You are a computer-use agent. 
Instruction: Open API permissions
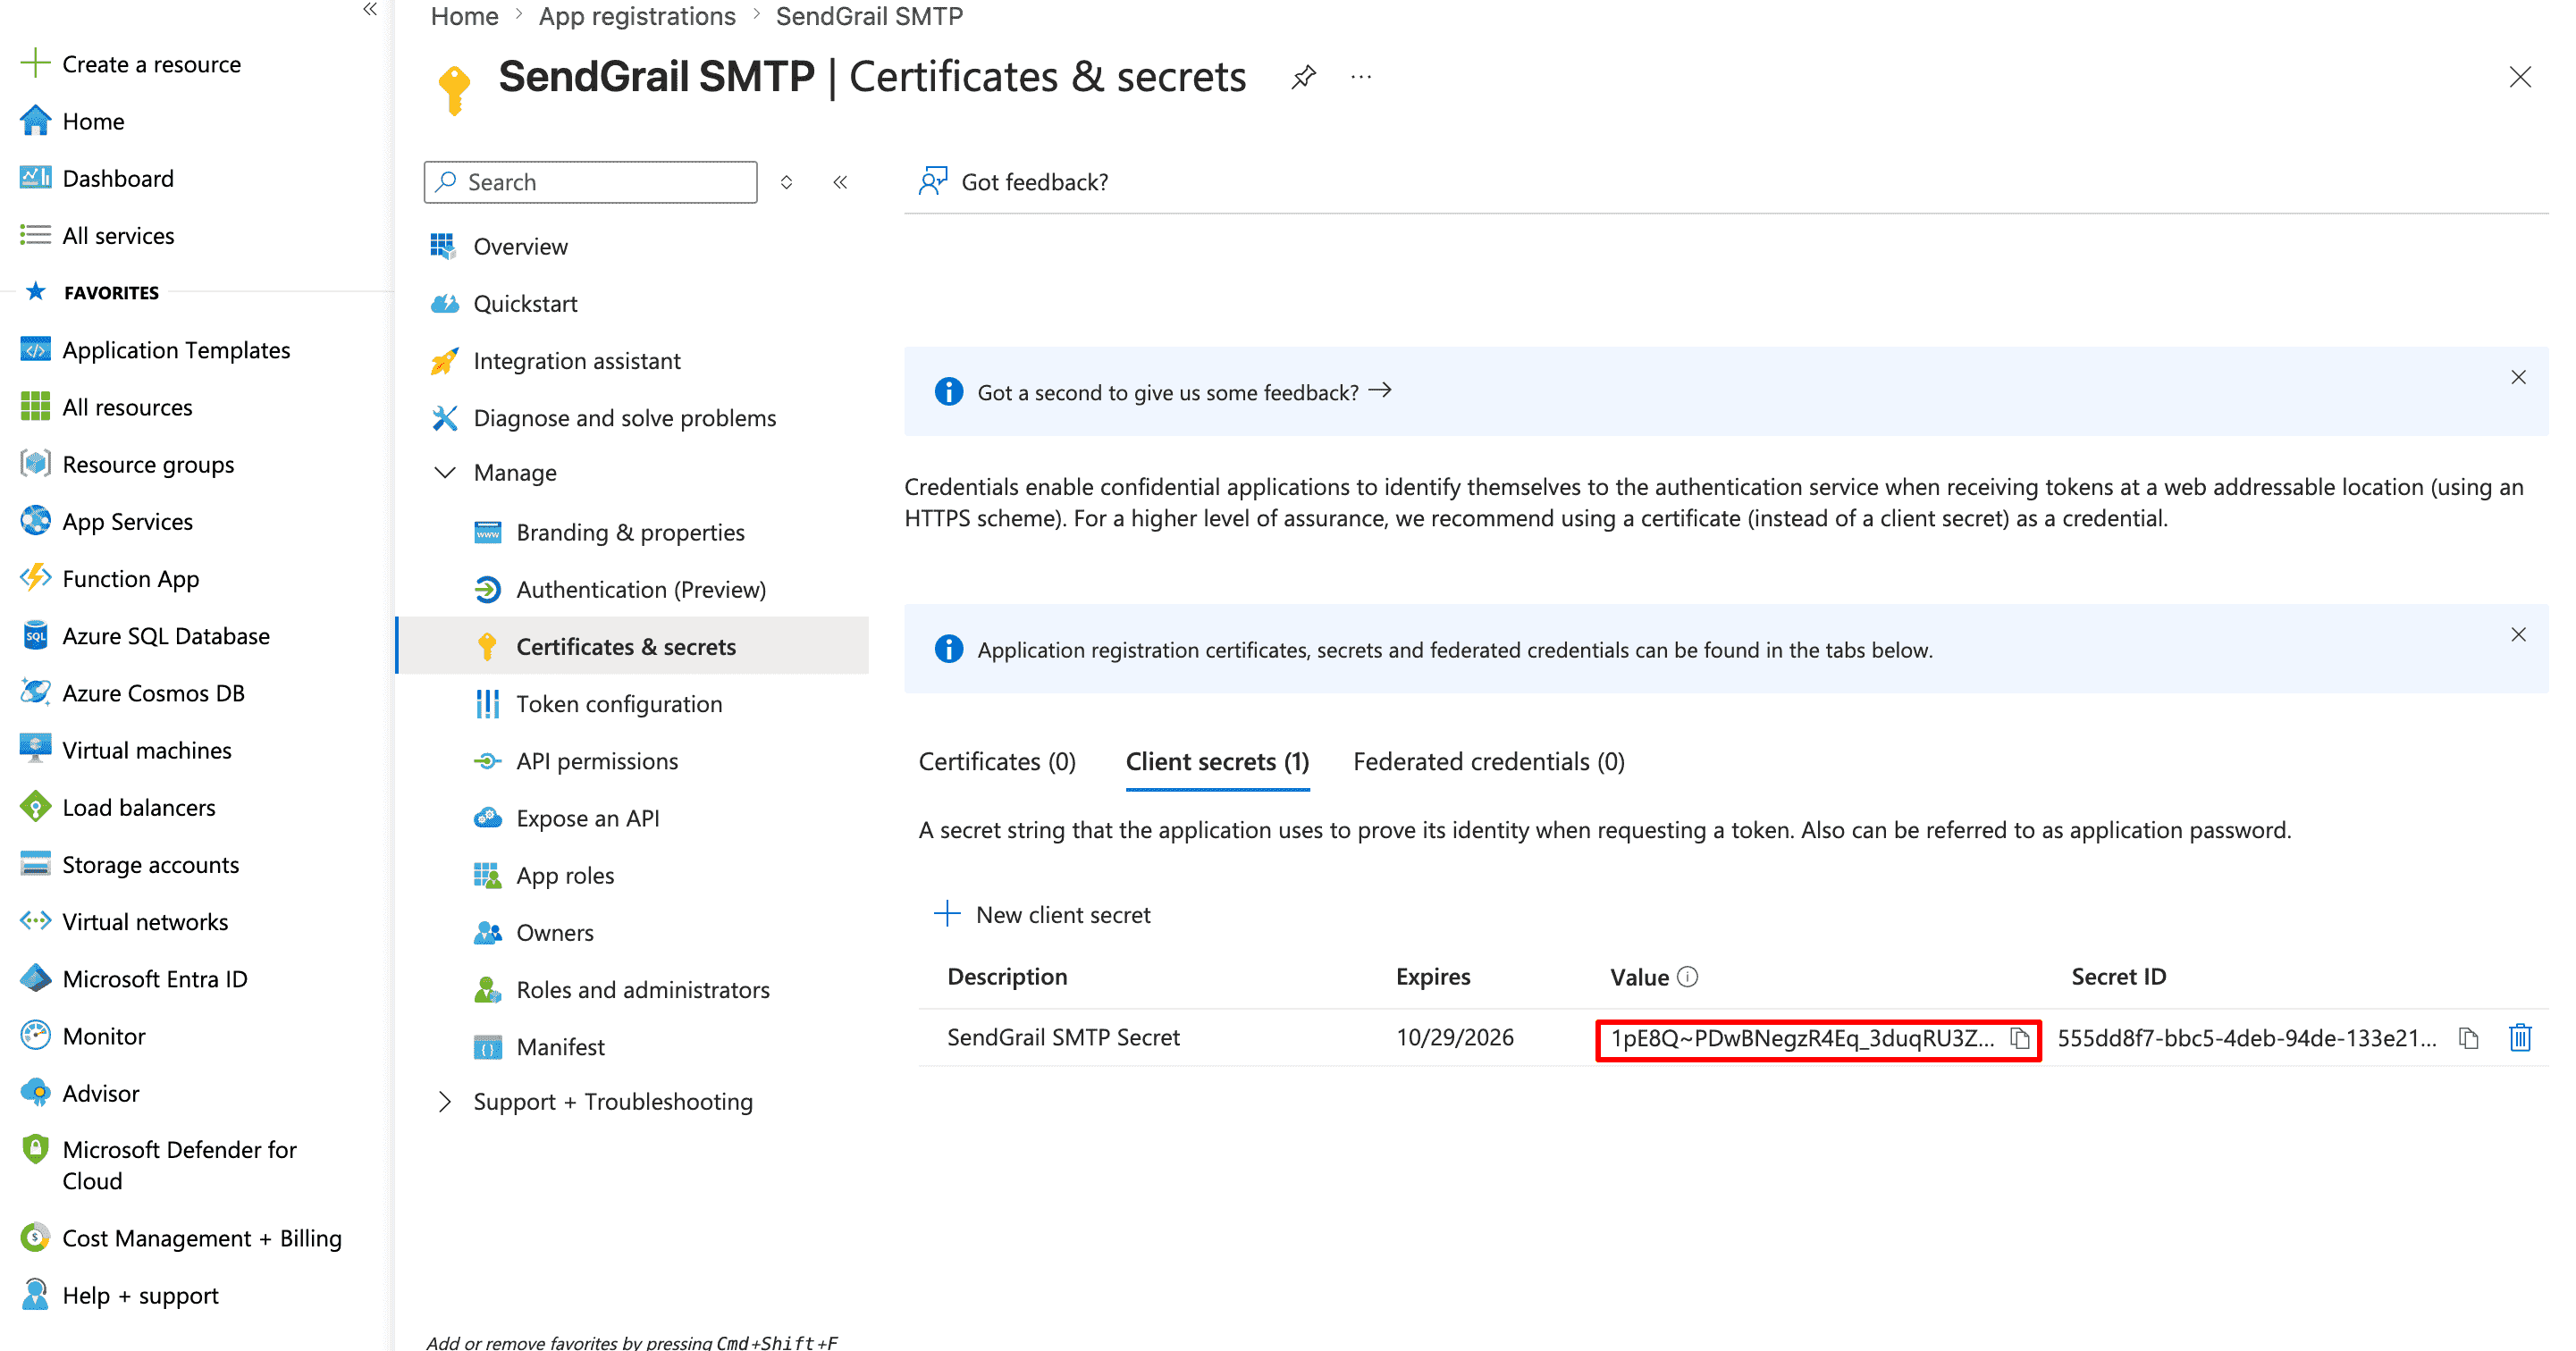pos(596,761)
